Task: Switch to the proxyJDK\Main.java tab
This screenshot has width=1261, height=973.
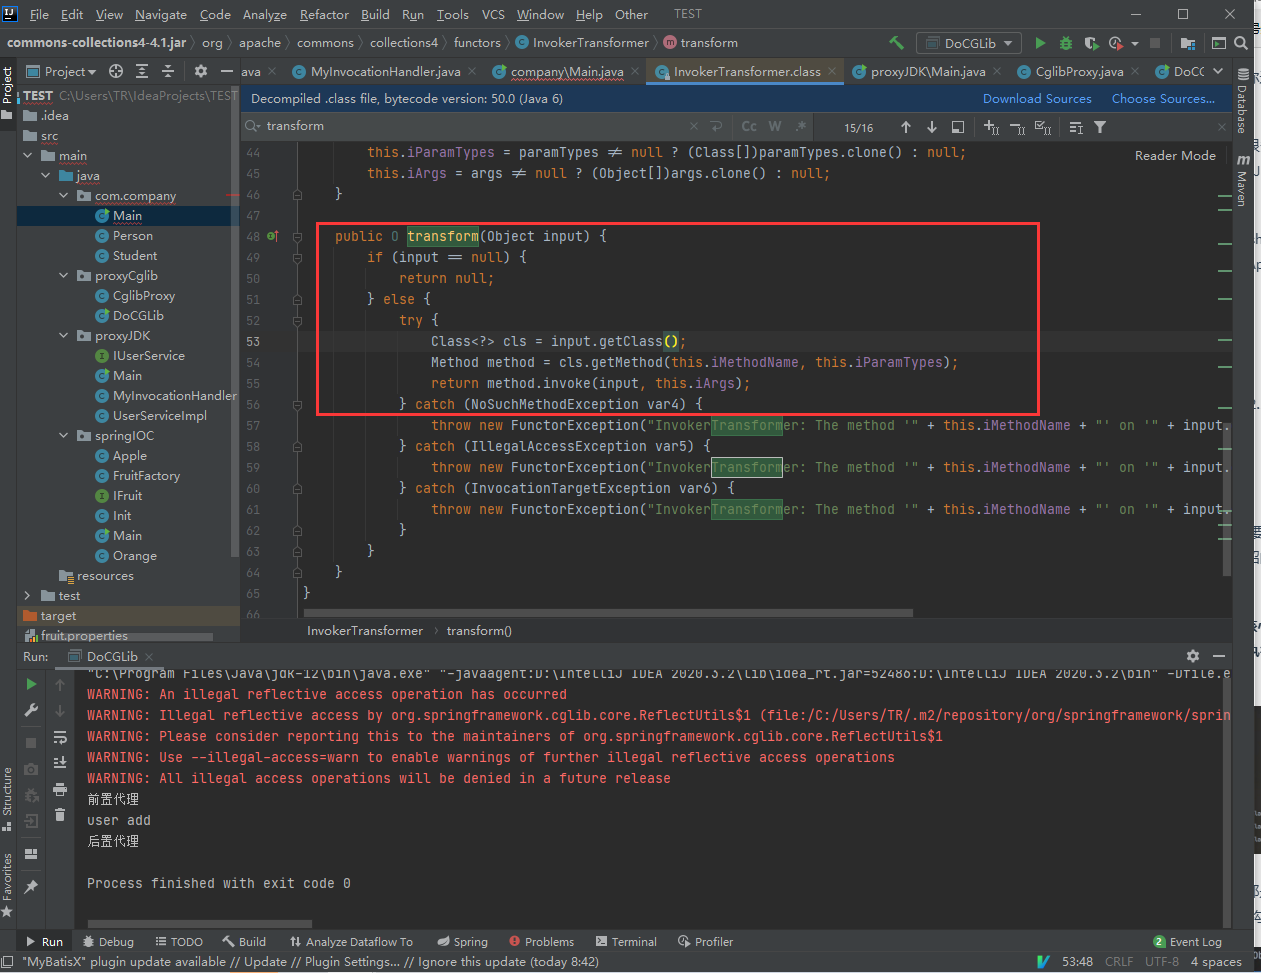Action: pyautogui.click(x=927, y=71)
